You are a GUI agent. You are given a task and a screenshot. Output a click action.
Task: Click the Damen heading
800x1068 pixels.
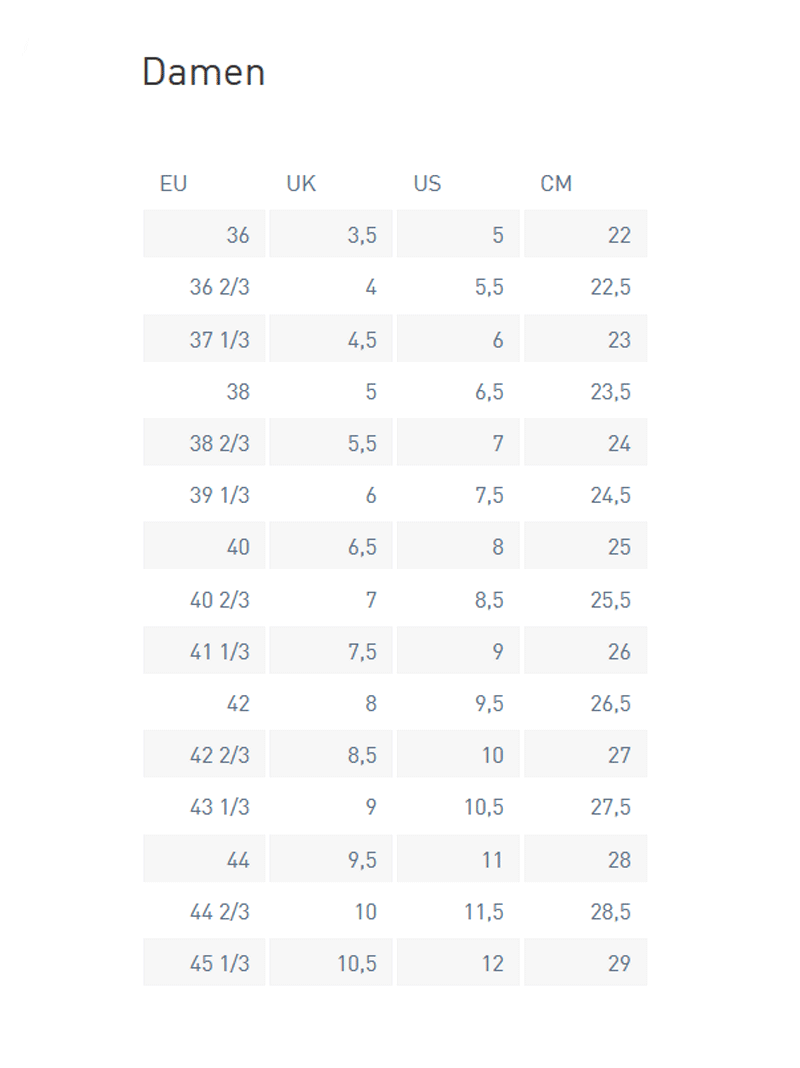[x=204, y=72]
